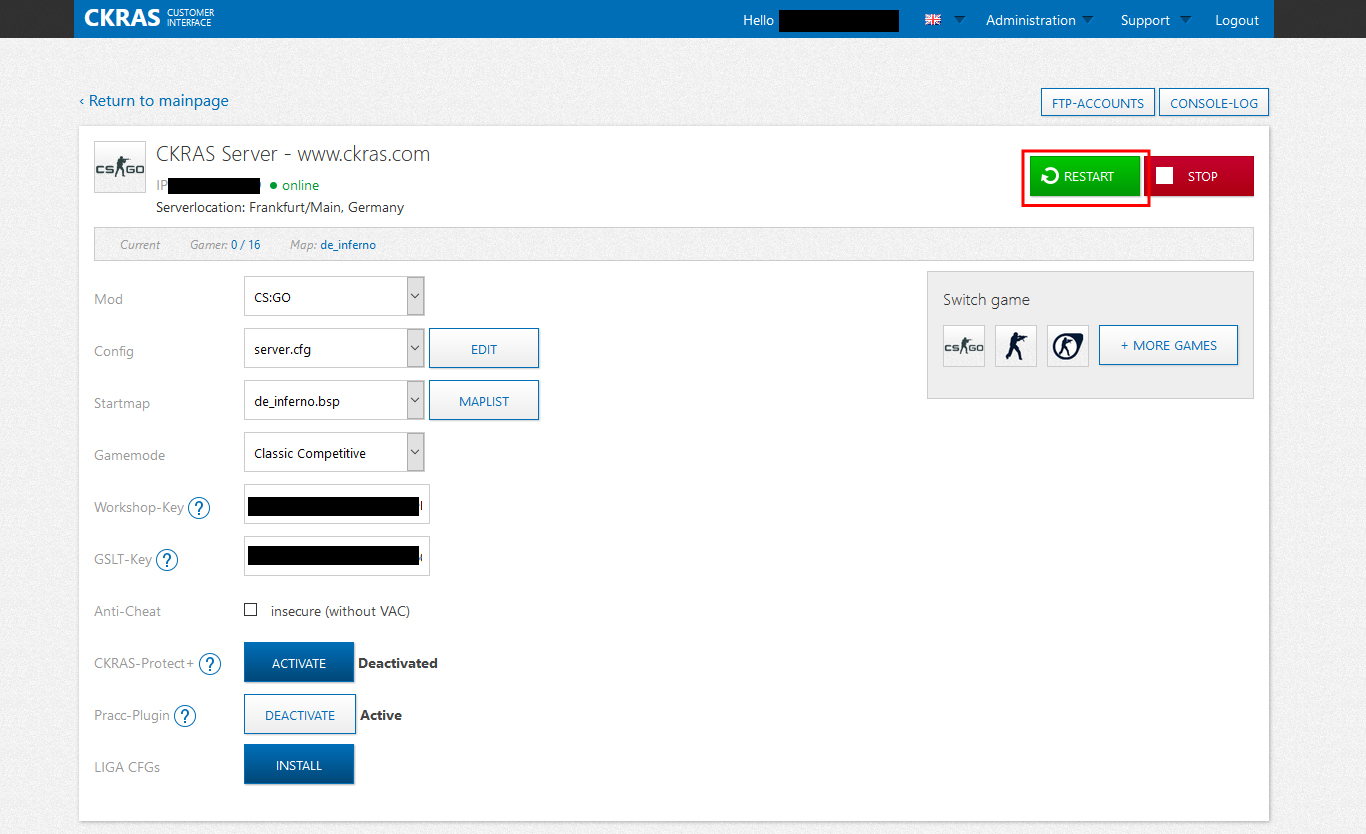The height and width of the screenshot is (834, 1366).
Task: Click the online status text
Action: click(x=300, y=186)
